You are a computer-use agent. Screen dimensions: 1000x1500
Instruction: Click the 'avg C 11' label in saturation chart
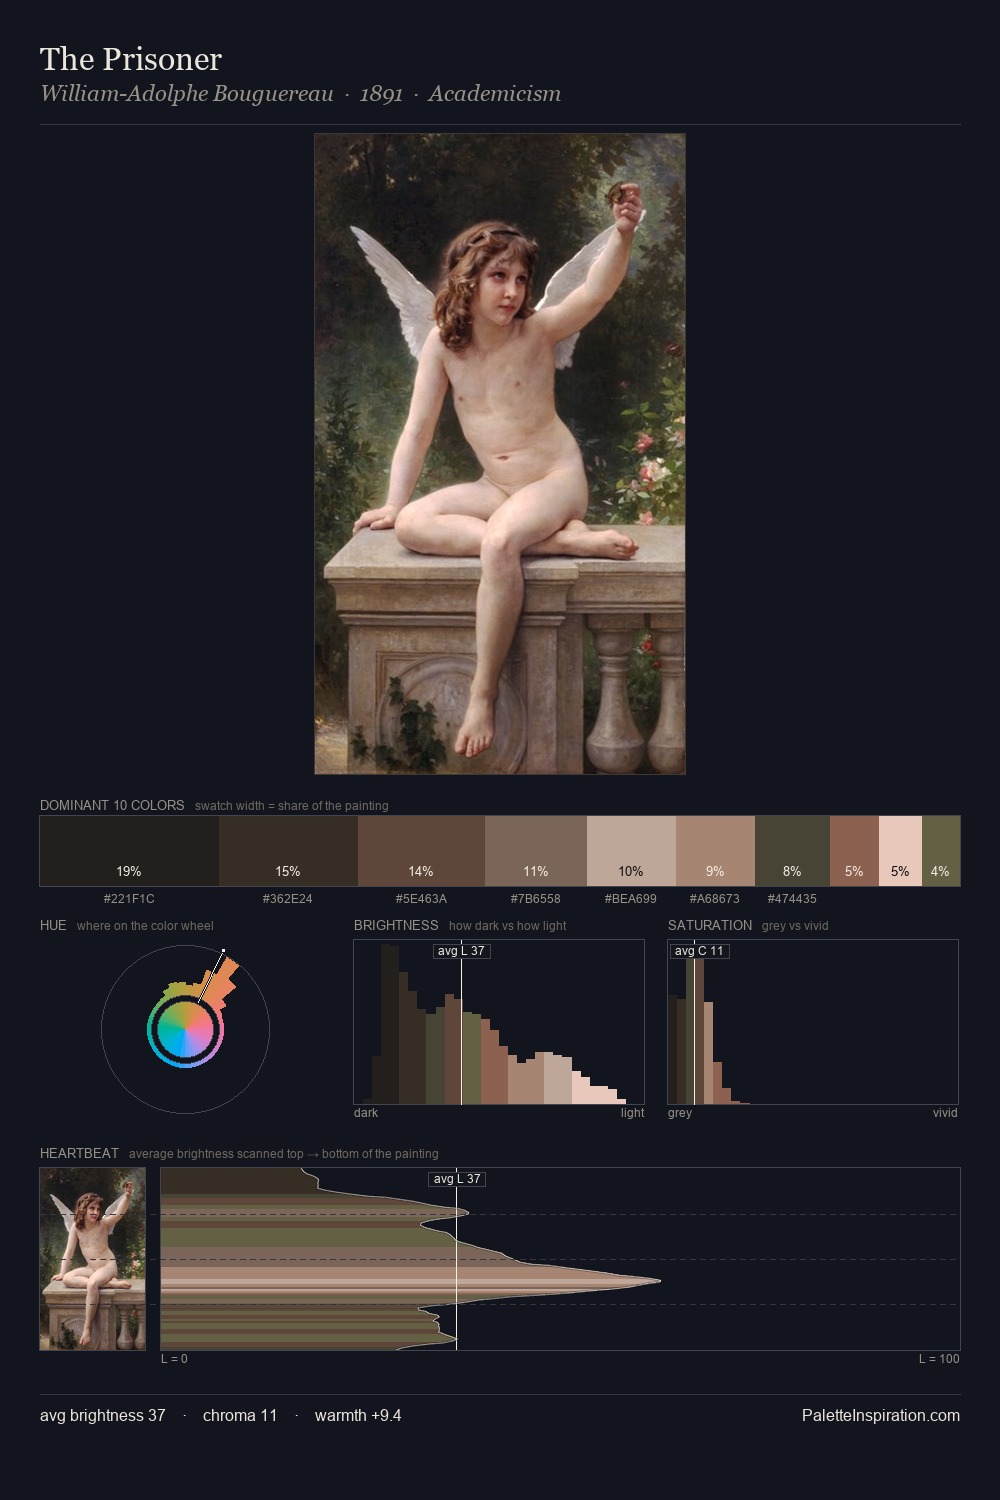(x=699, y=950)
